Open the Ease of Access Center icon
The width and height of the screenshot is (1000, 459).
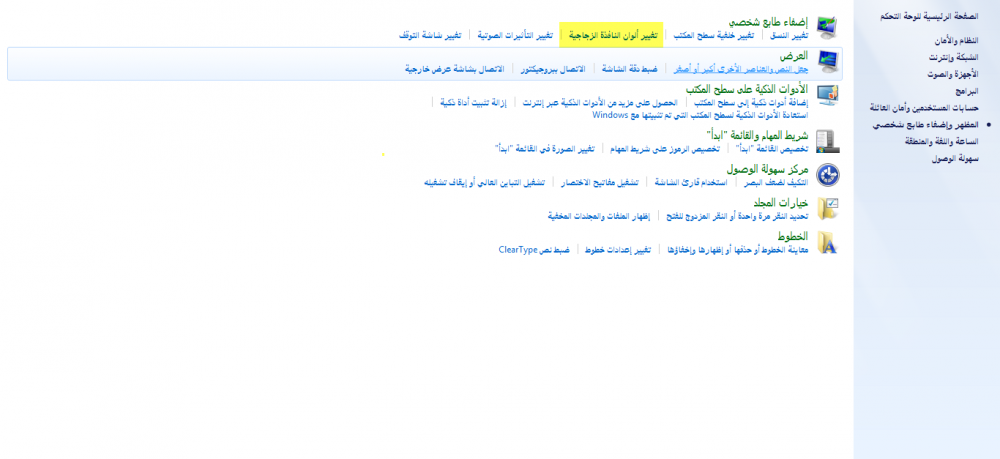click(827, 175)
